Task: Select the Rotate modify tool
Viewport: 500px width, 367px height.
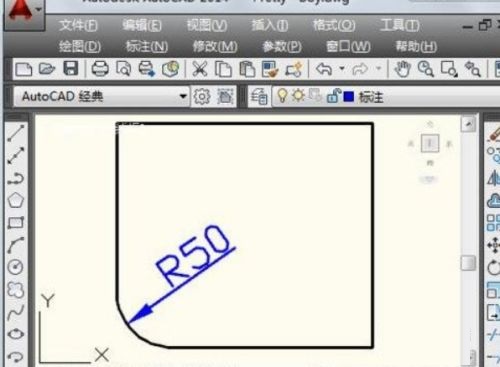Action: (493, 268)
